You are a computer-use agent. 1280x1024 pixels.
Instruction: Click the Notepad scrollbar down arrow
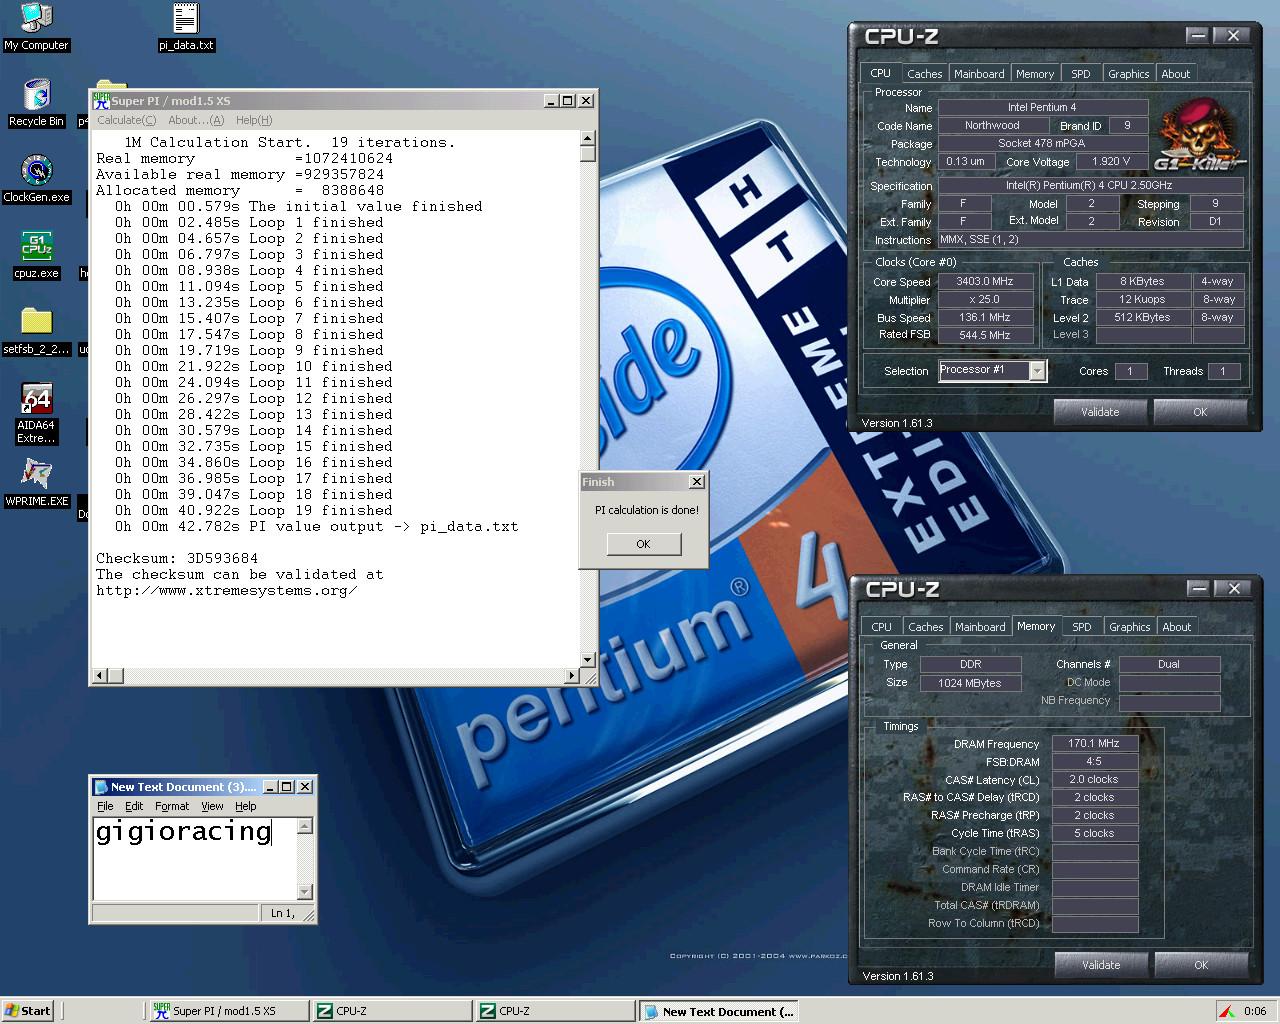pyautogui.click(x=305, y=892)
